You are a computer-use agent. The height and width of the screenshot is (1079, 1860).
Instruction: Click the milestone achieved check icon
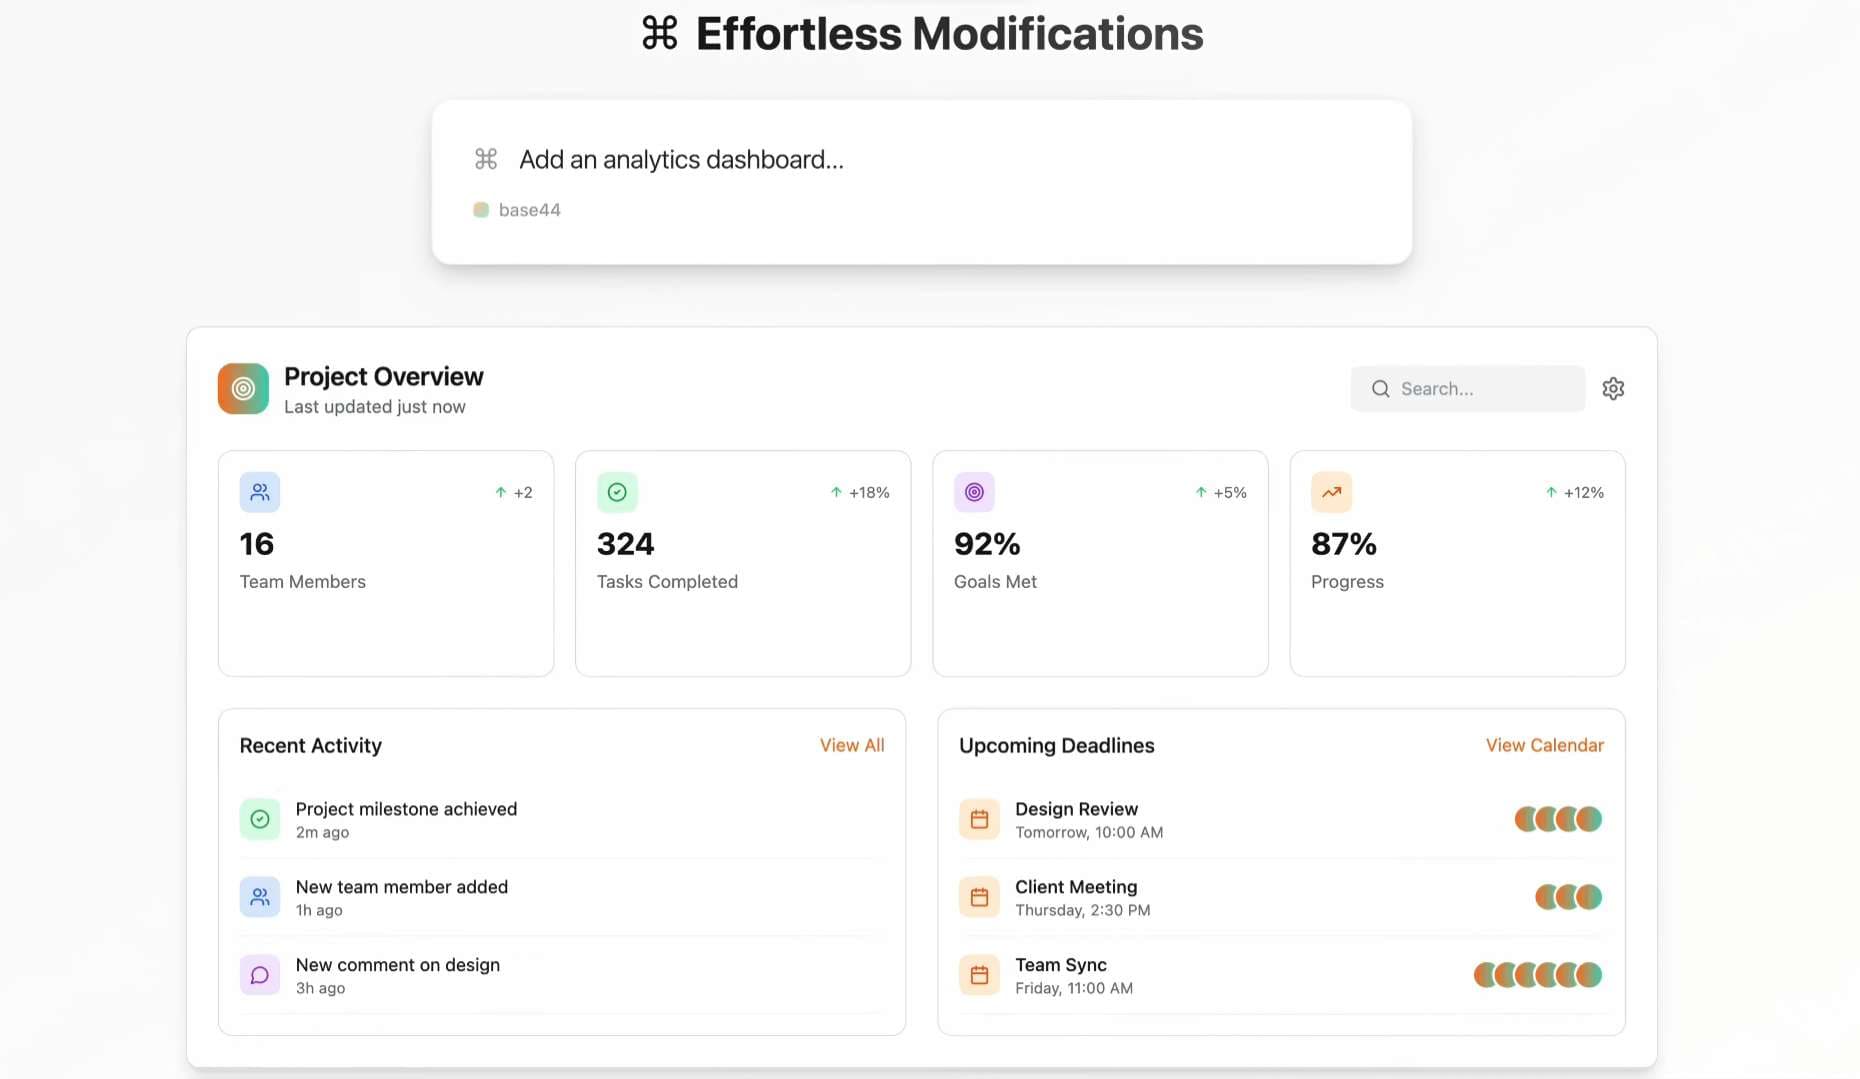coord(260,819)
